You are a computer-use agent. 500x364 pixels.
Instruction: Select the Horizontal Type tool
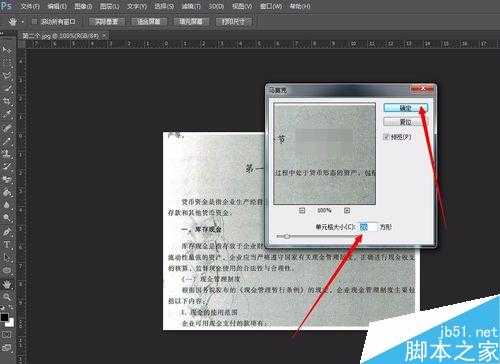[x=7, y=244]
